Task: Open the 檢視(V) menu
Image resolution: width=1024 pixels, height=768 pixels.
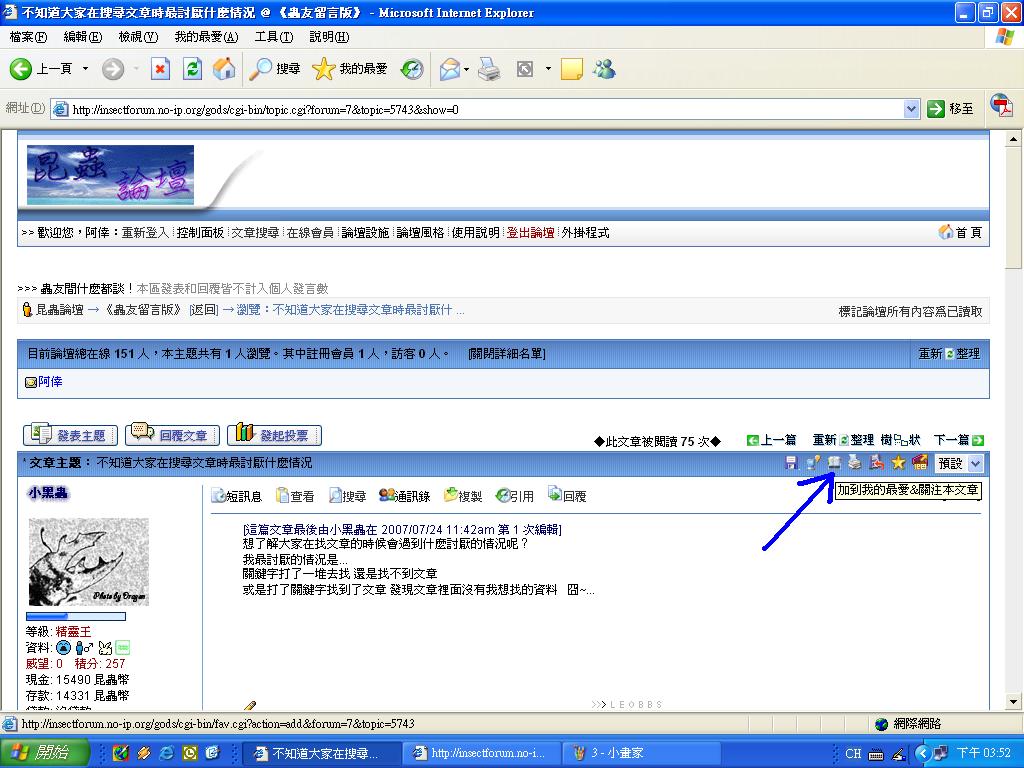Action: (138, 37)
